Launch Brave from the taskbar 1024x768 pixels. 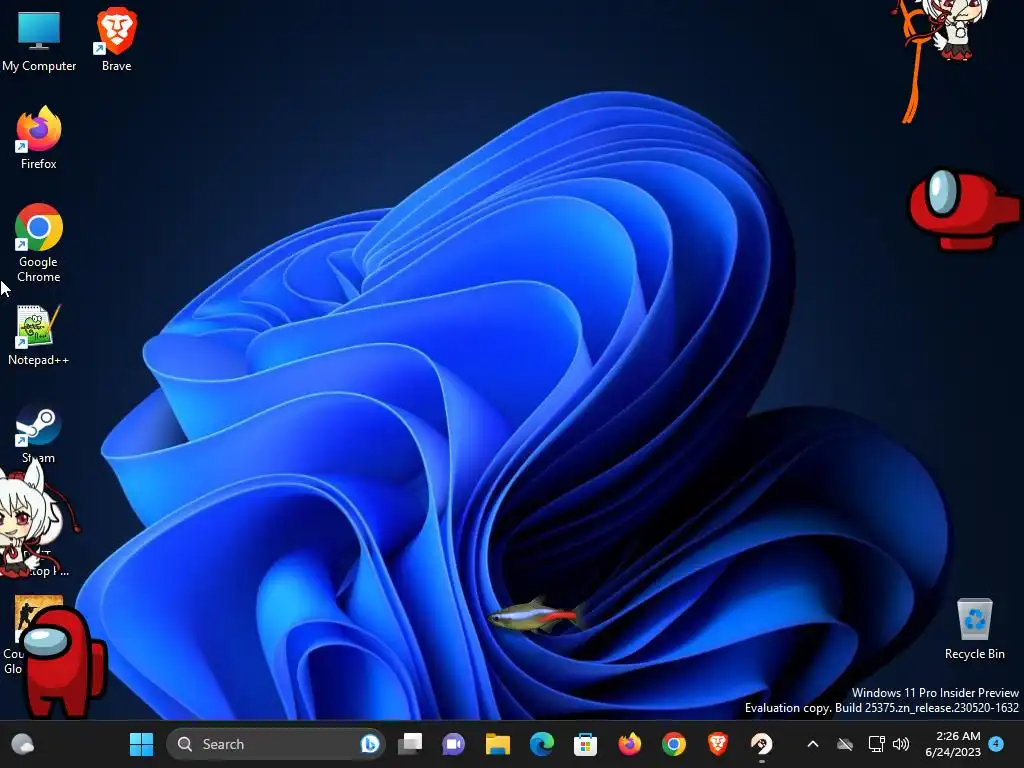(x=717, y=744)
